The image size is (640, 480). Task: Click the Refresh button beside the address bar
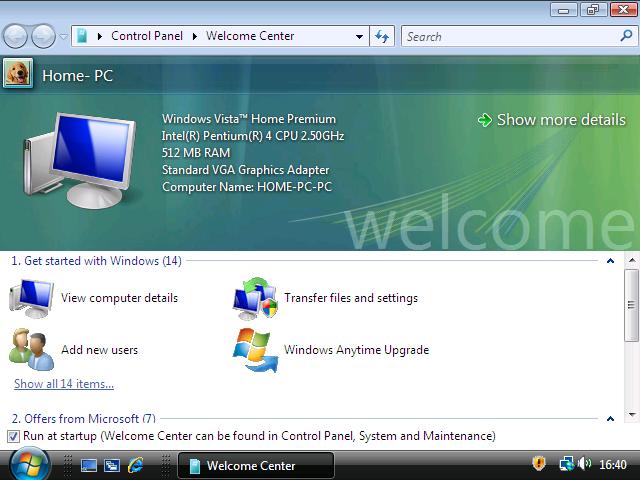382,36
